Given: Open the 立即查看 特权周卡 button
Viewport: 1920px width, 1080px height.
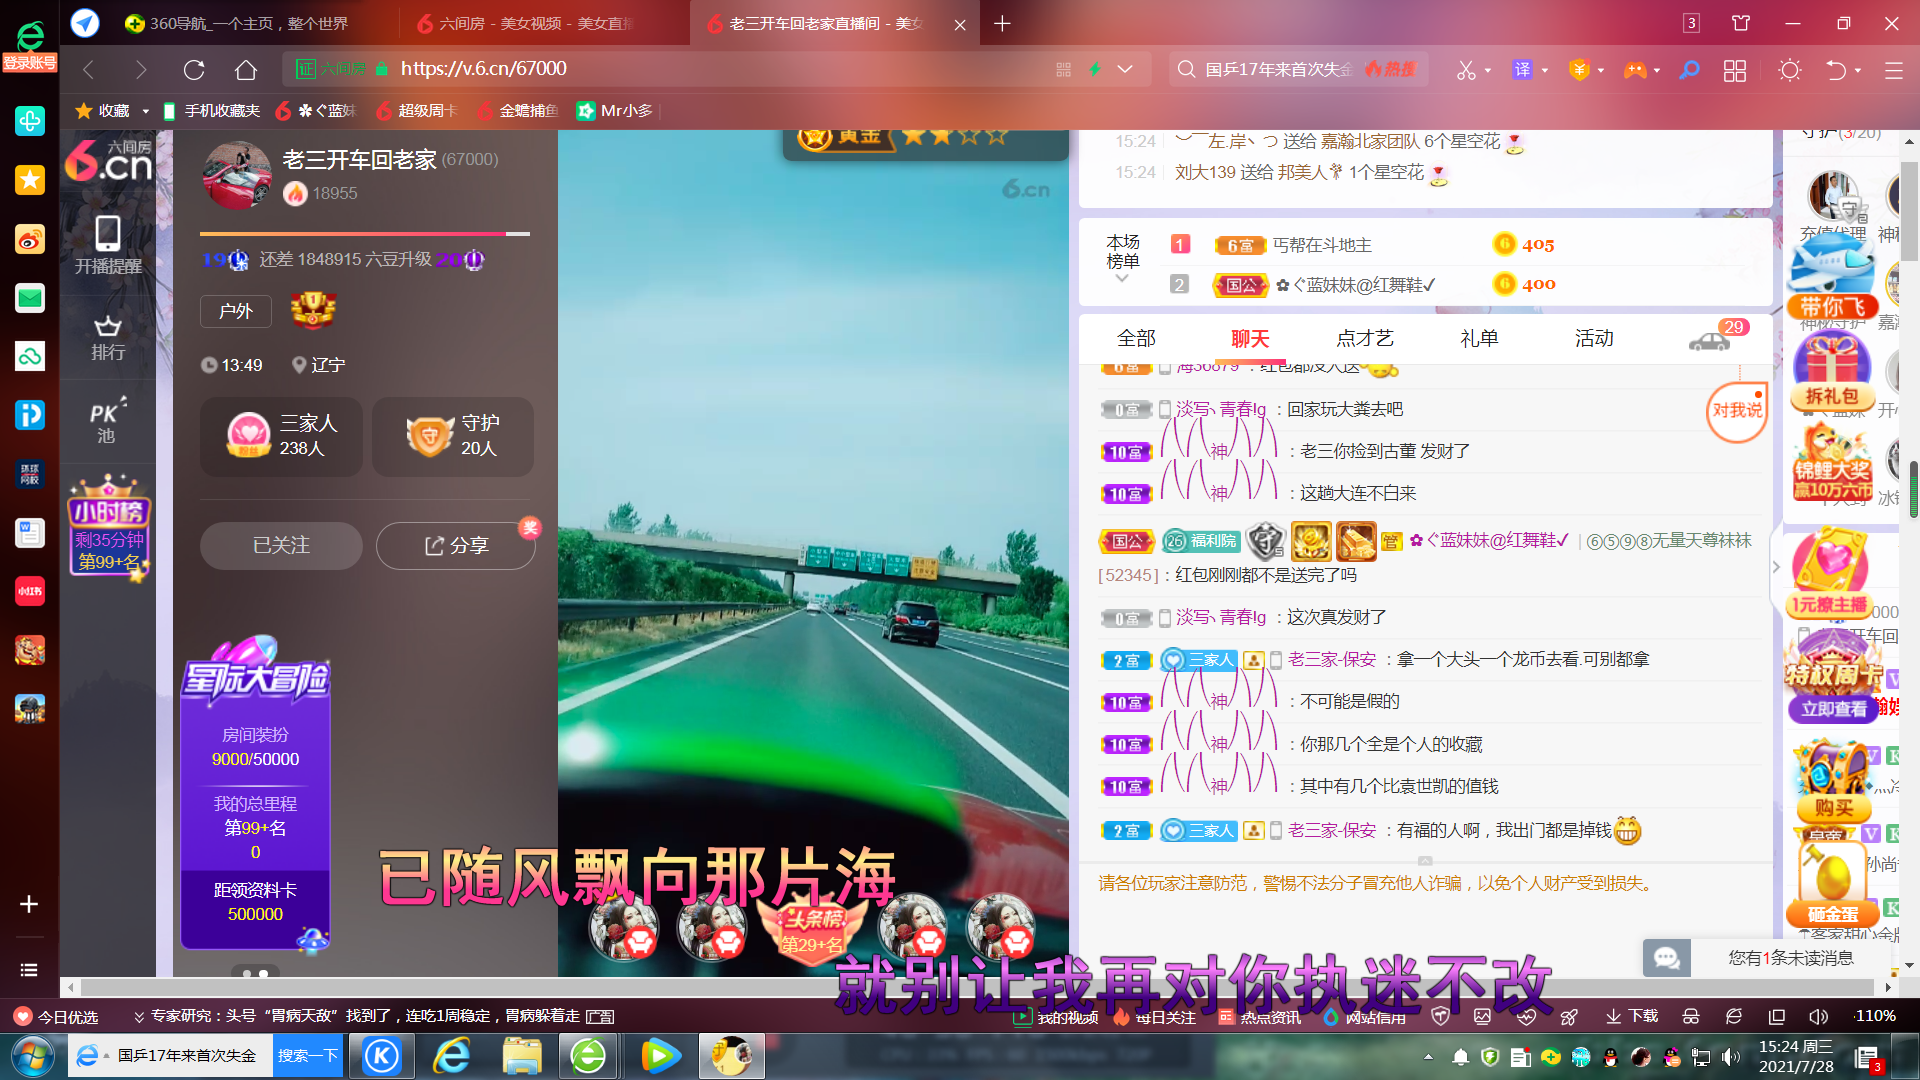Looking at the screenshot, I should pos(1833,709).
